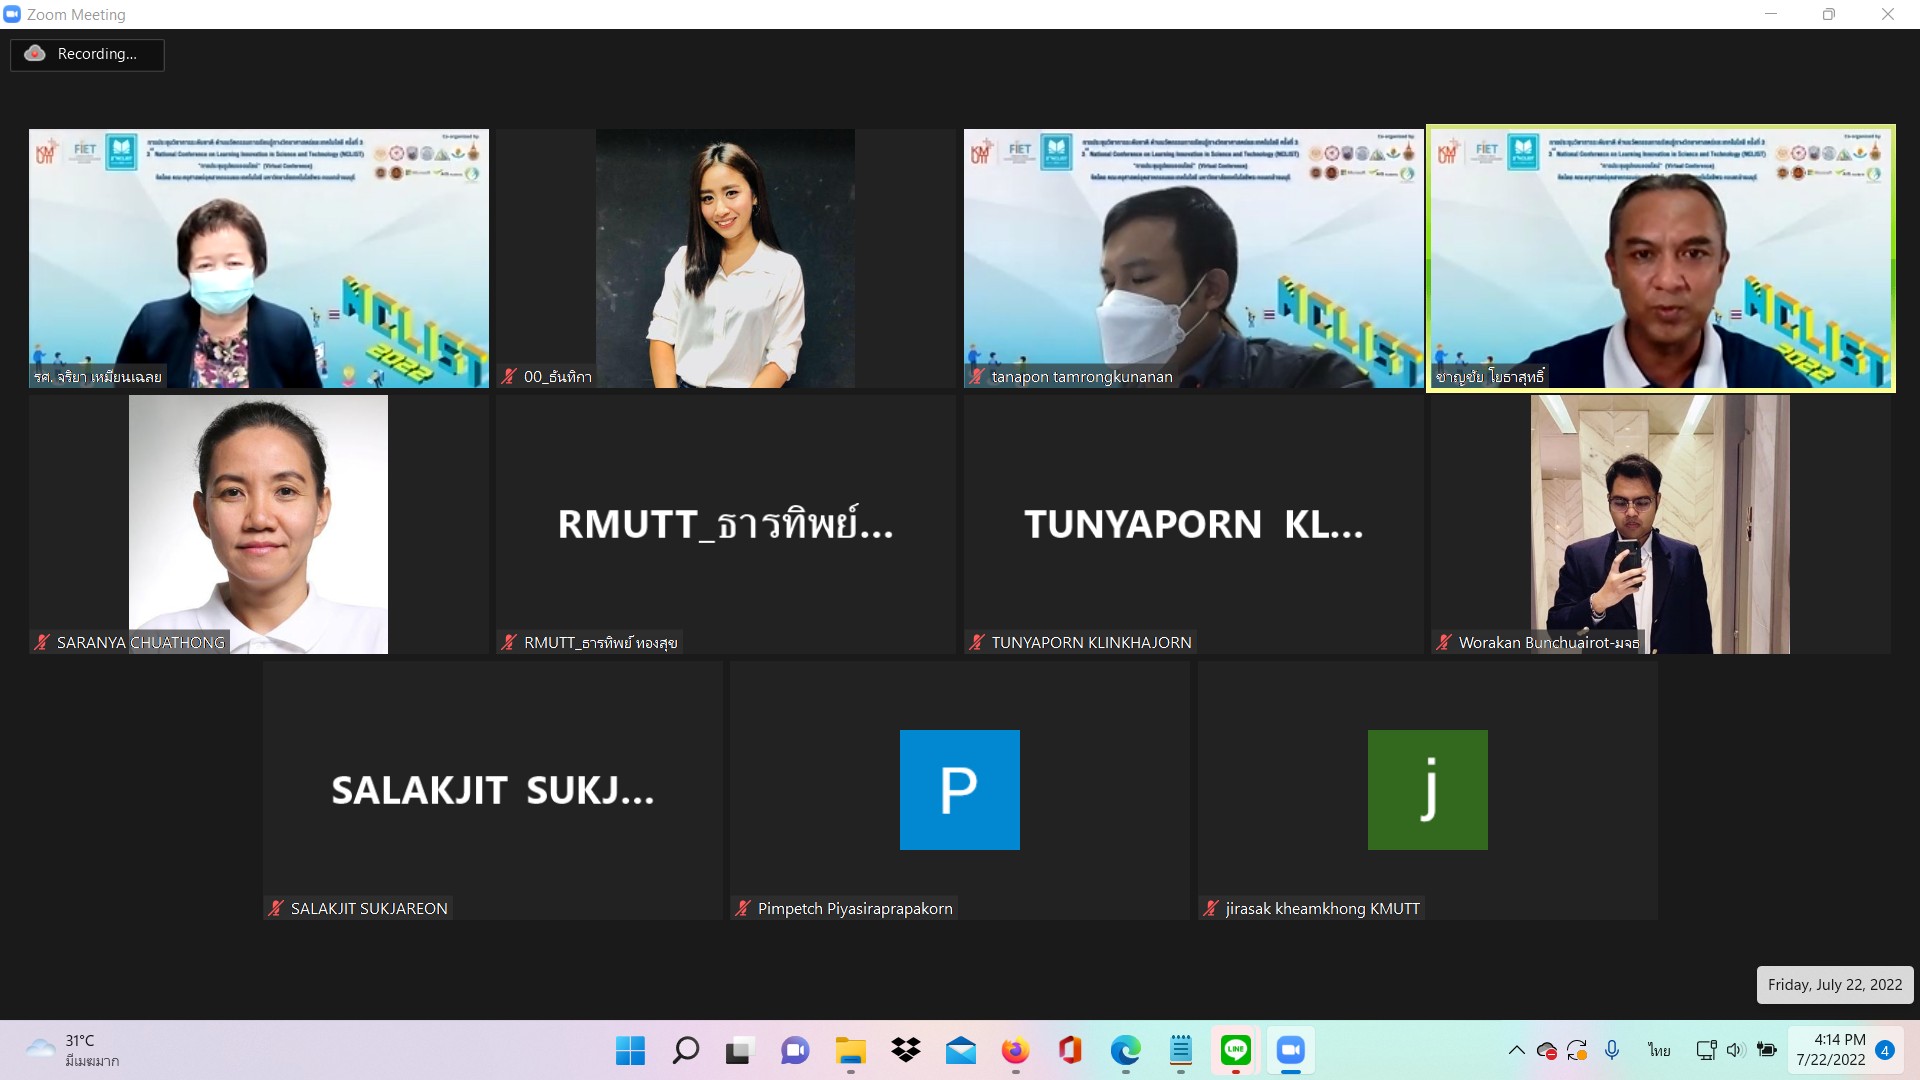
Task: Open File Explorer from the taskbar
Action: coord(851,1050)
